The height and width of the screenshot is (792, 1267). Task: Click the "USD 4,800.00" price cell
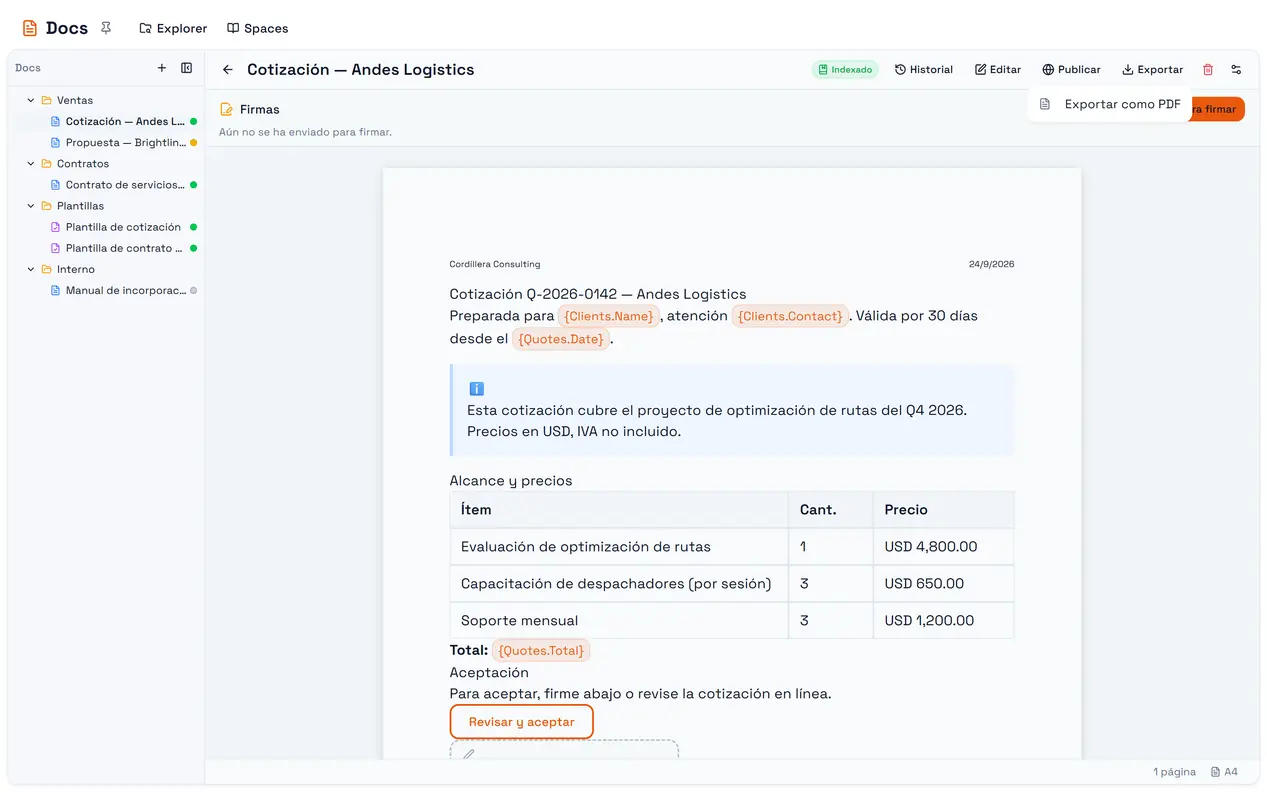[943, 547]
